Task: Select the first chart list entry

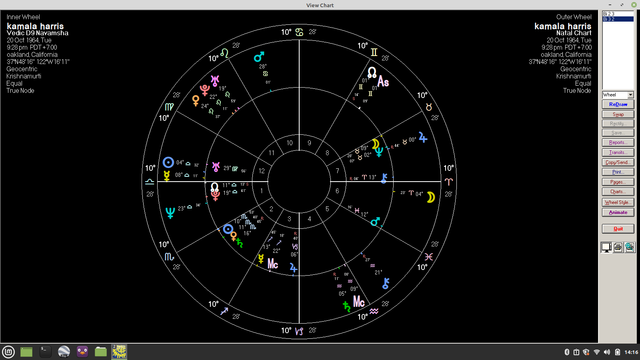Action: [x=618, y=14]
